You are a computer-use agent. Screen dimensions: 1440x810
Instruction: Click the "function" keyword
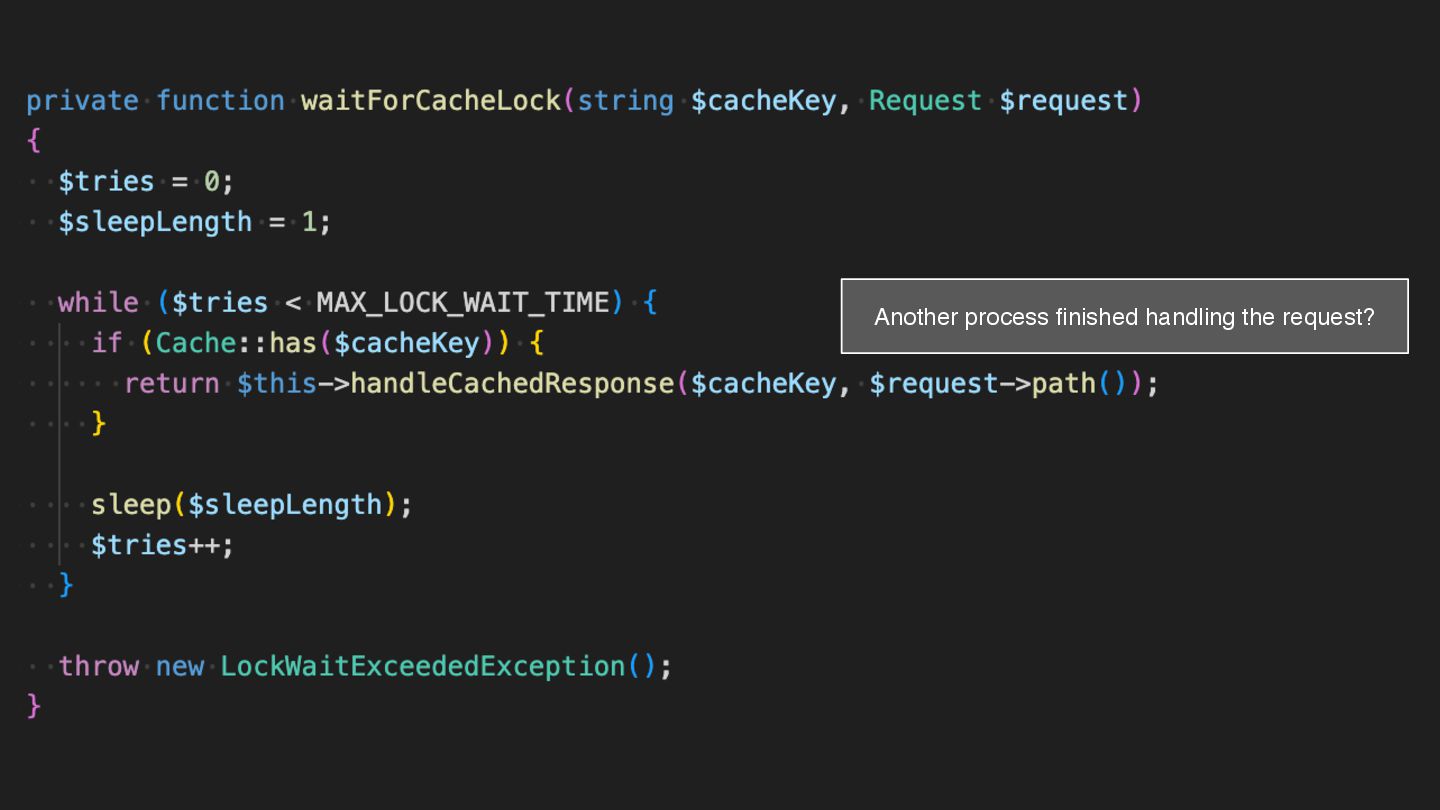(220, 101)
